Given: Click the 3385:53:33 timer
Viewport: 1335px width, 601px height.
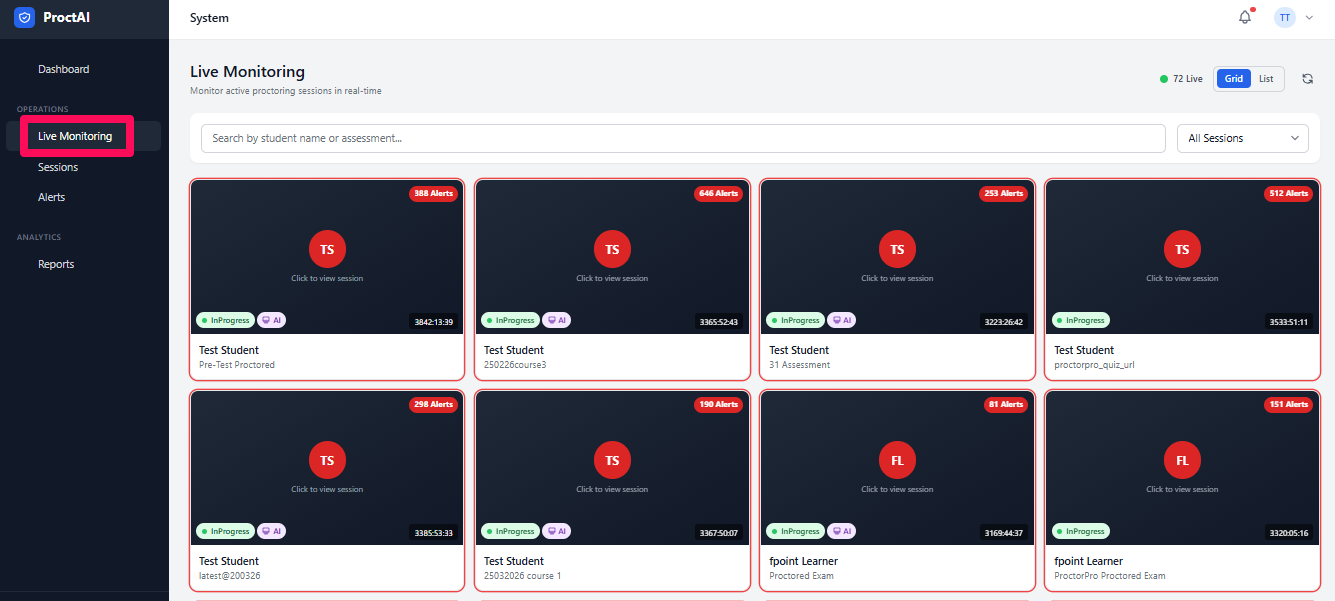Looking at the screenshot, I should [434, 533].
